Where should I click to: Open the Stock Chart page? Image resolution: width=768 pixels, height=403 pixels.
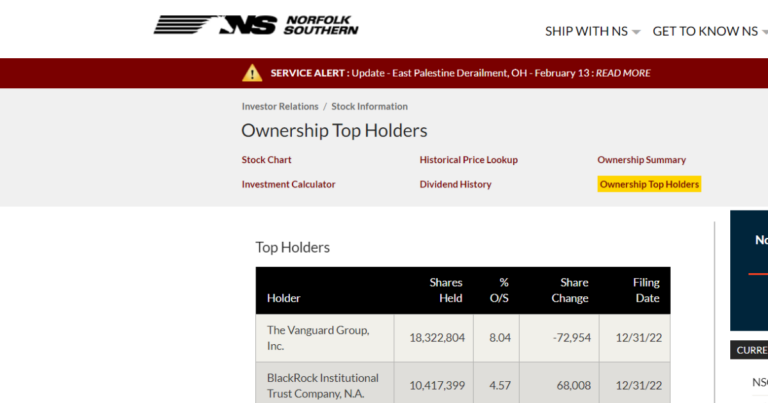pyautogui.click(x=266, y=160)
